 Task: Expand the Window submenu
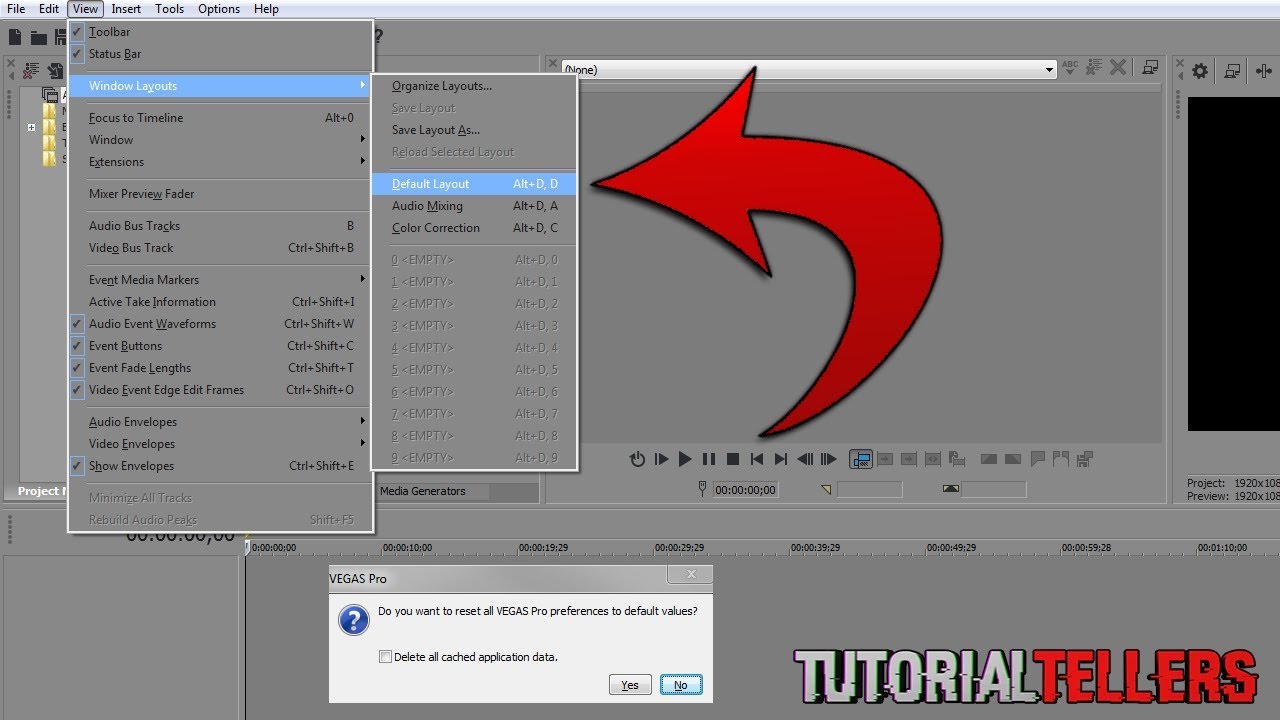click(x=220, y=140)
